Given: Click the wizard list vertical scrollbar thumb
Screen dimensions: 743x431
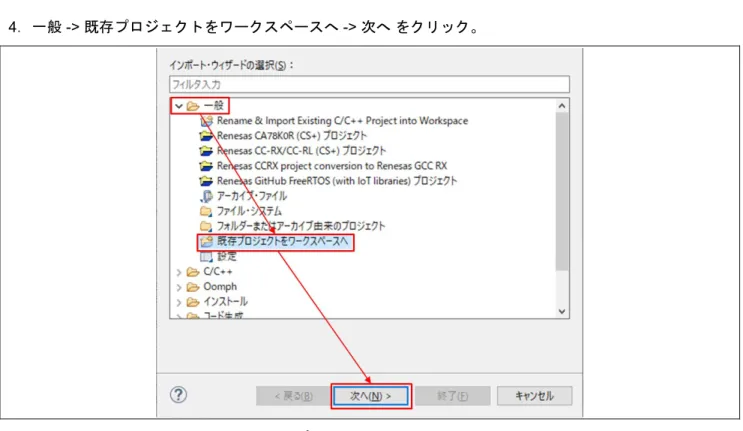Looking at the screenshot, I should click(562, 191).
